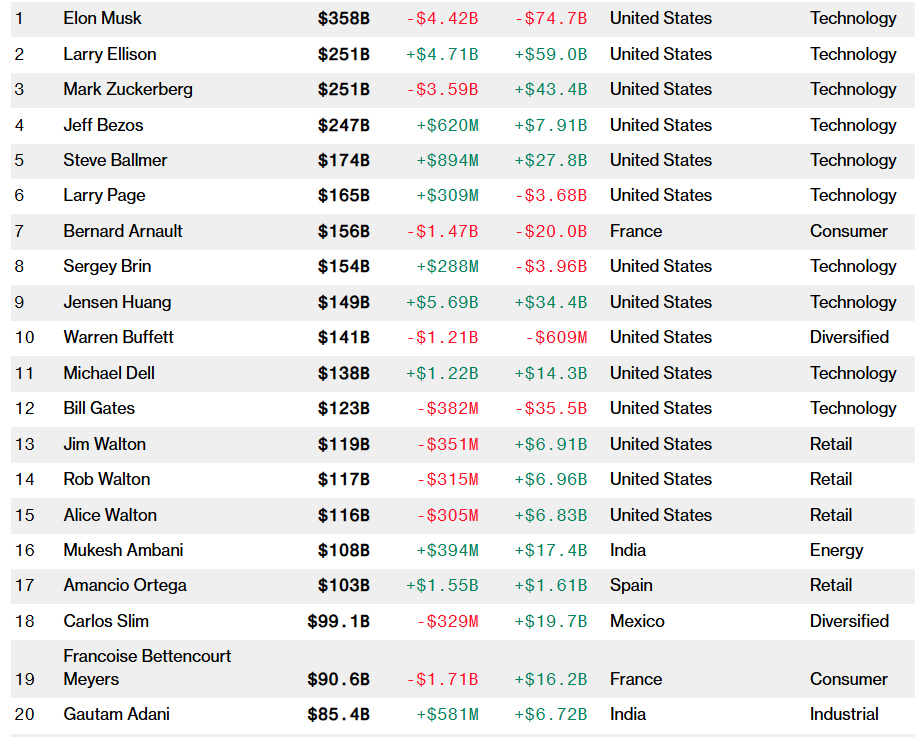915x737 pixels.
Task: Select the +$59.0B year-to-date change
Action: pos(551,55)
